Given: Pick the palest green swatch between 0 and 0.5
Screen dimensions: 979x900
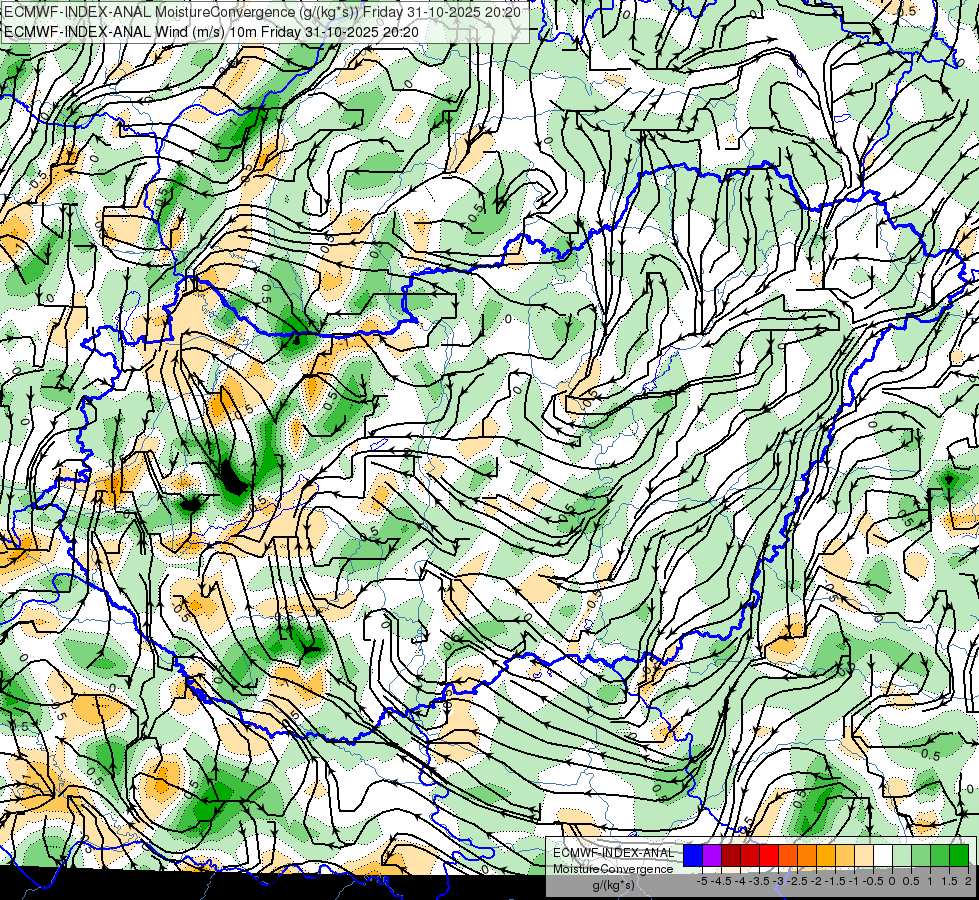Looking at the screenshot, I should click(x=902, y=855).
